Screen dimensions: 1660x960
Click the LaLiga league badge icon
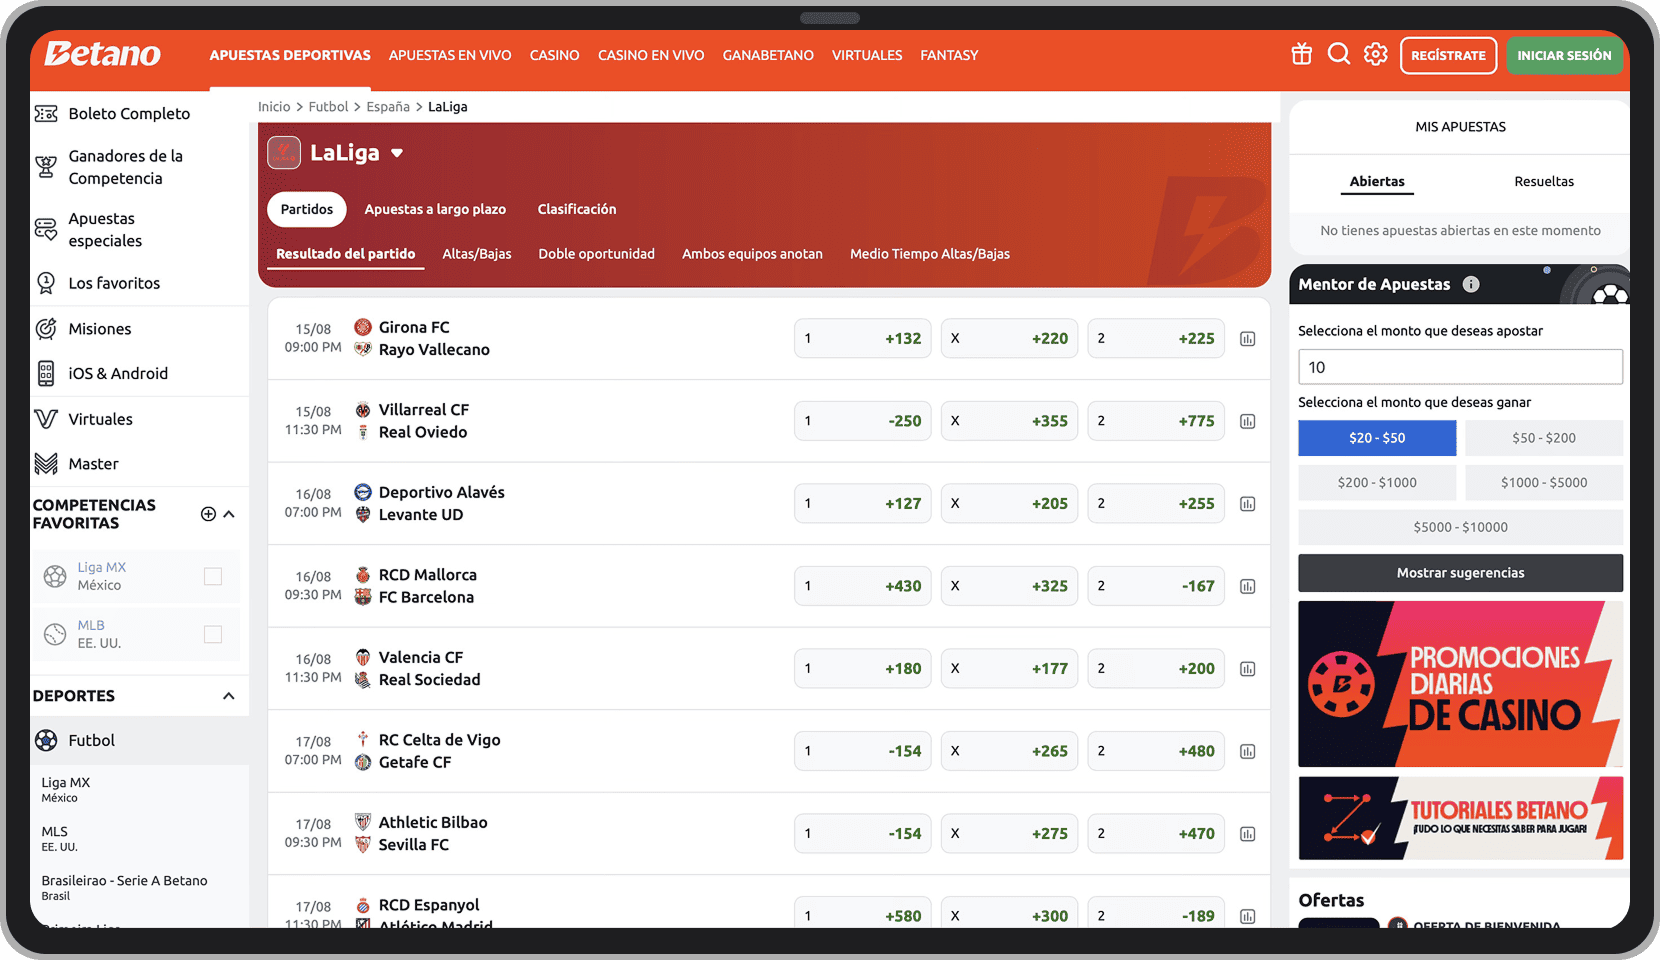(284, 153)
